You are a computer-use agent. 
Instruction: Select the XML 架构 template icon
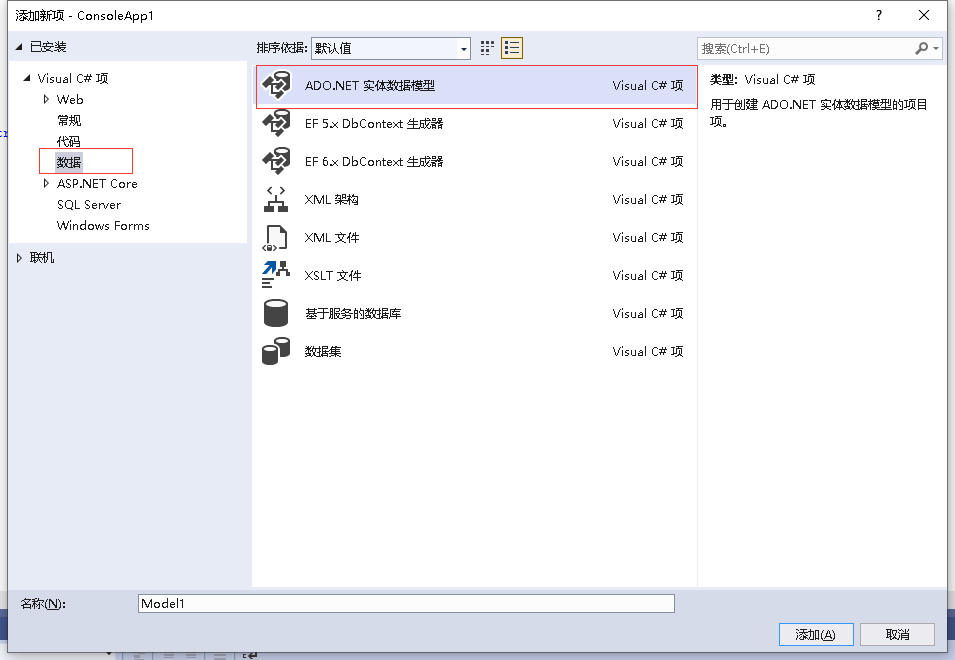(x=276, y=199)
